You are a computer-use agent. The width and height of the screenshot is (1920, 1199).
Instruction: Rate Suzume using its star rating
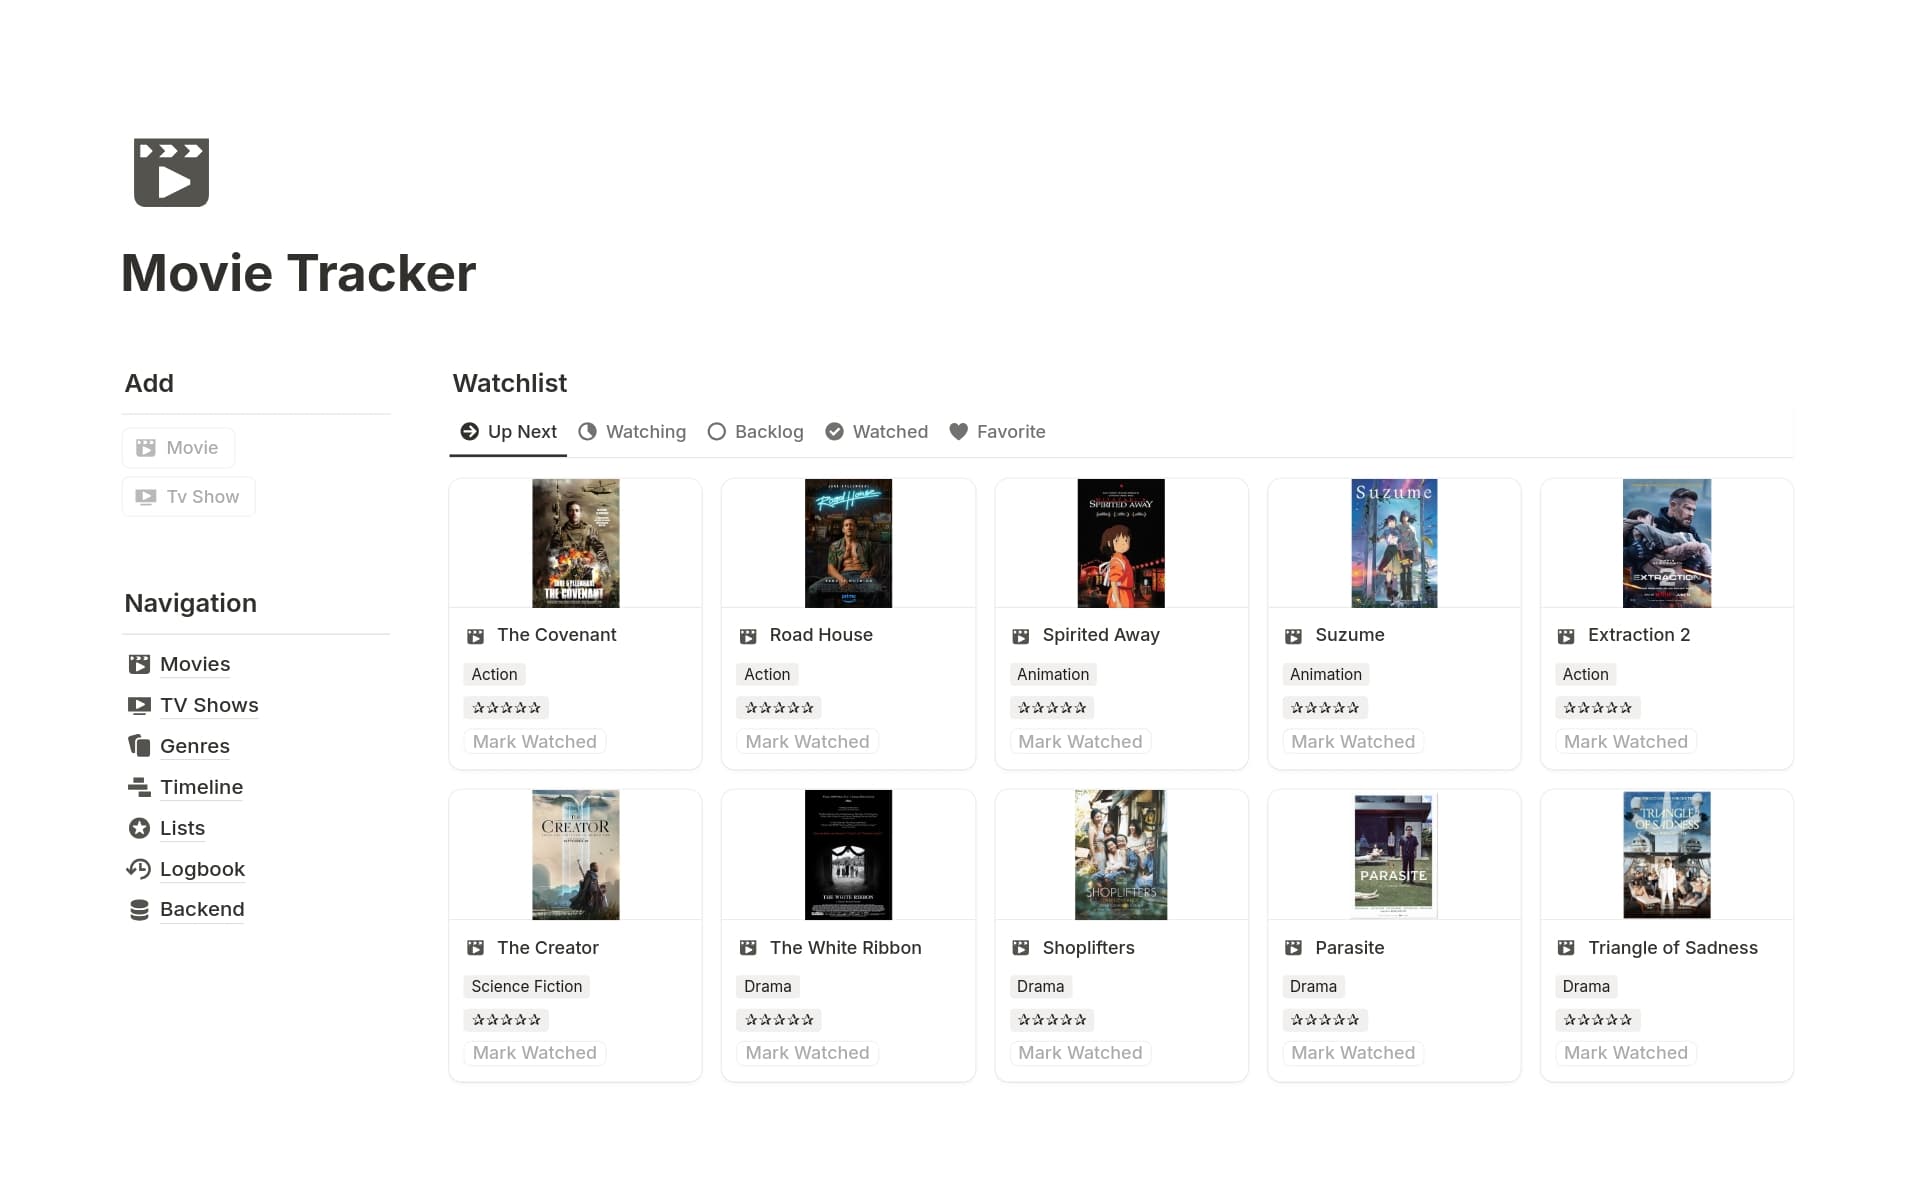coord(1325,707)
